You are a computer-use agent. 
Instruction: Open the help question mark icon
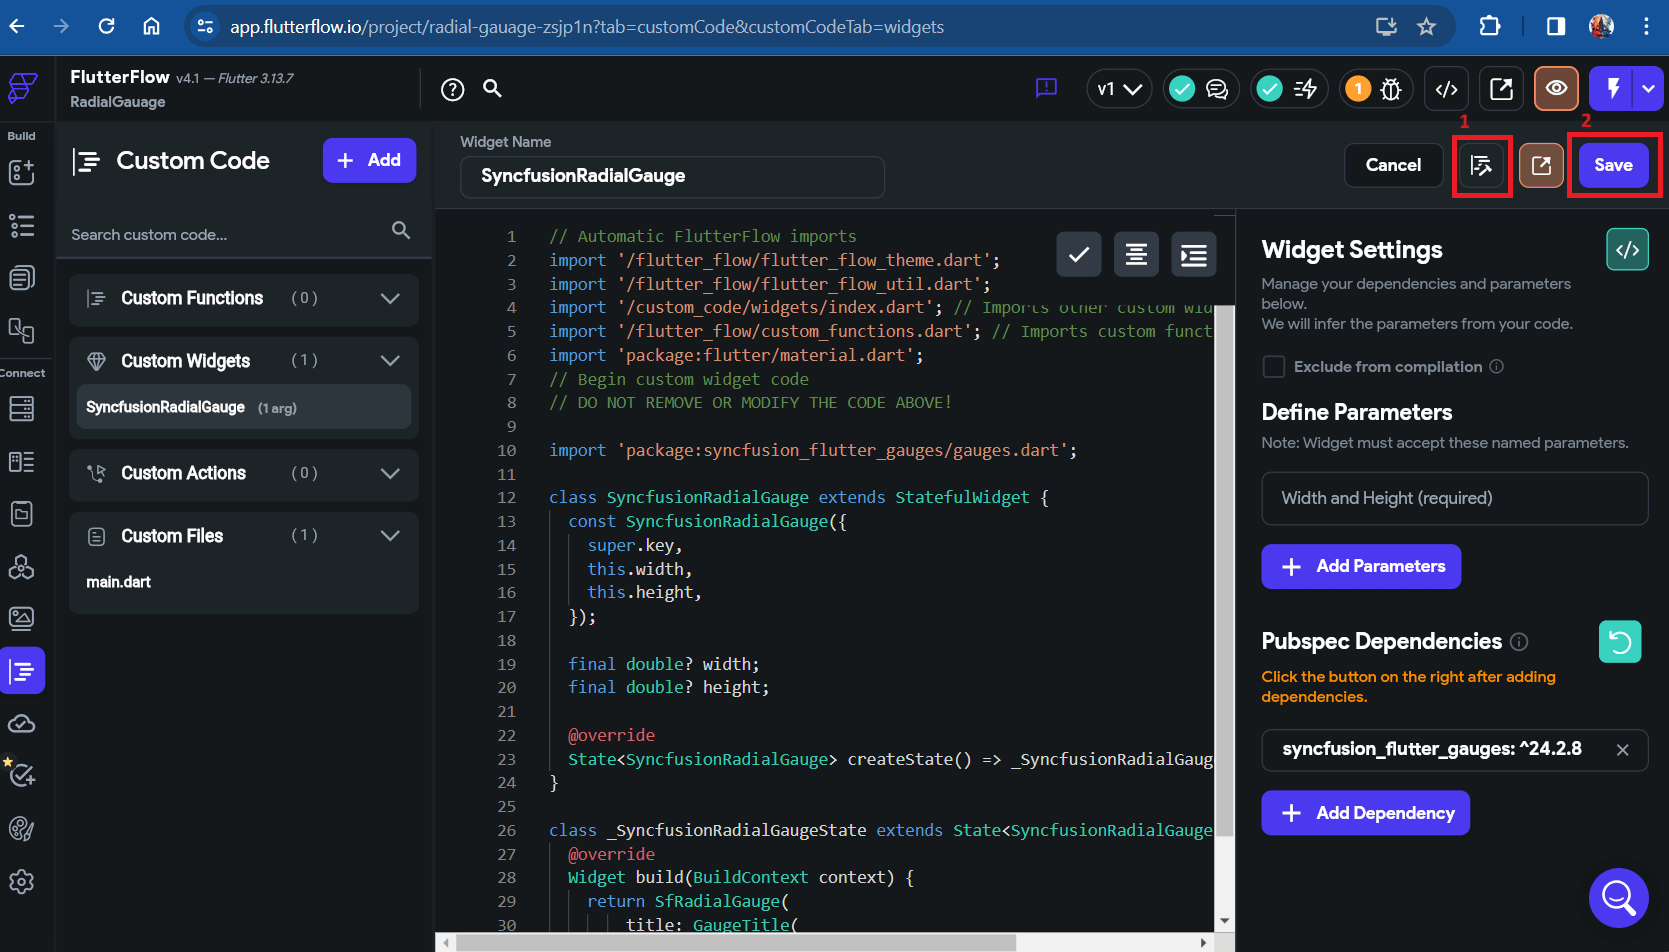click(453, 90)
